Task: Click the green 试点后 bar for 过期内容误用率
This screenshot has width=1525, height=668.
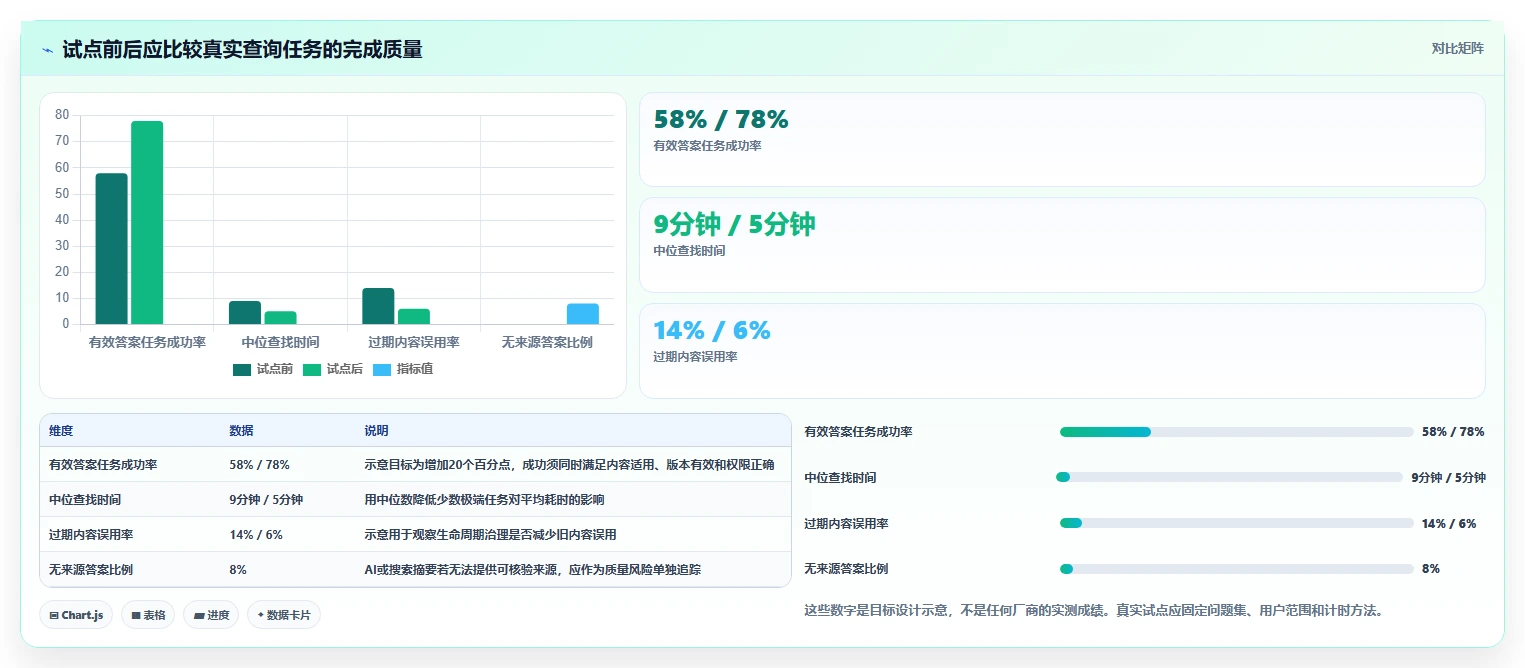Action: (x=414, y=316)
